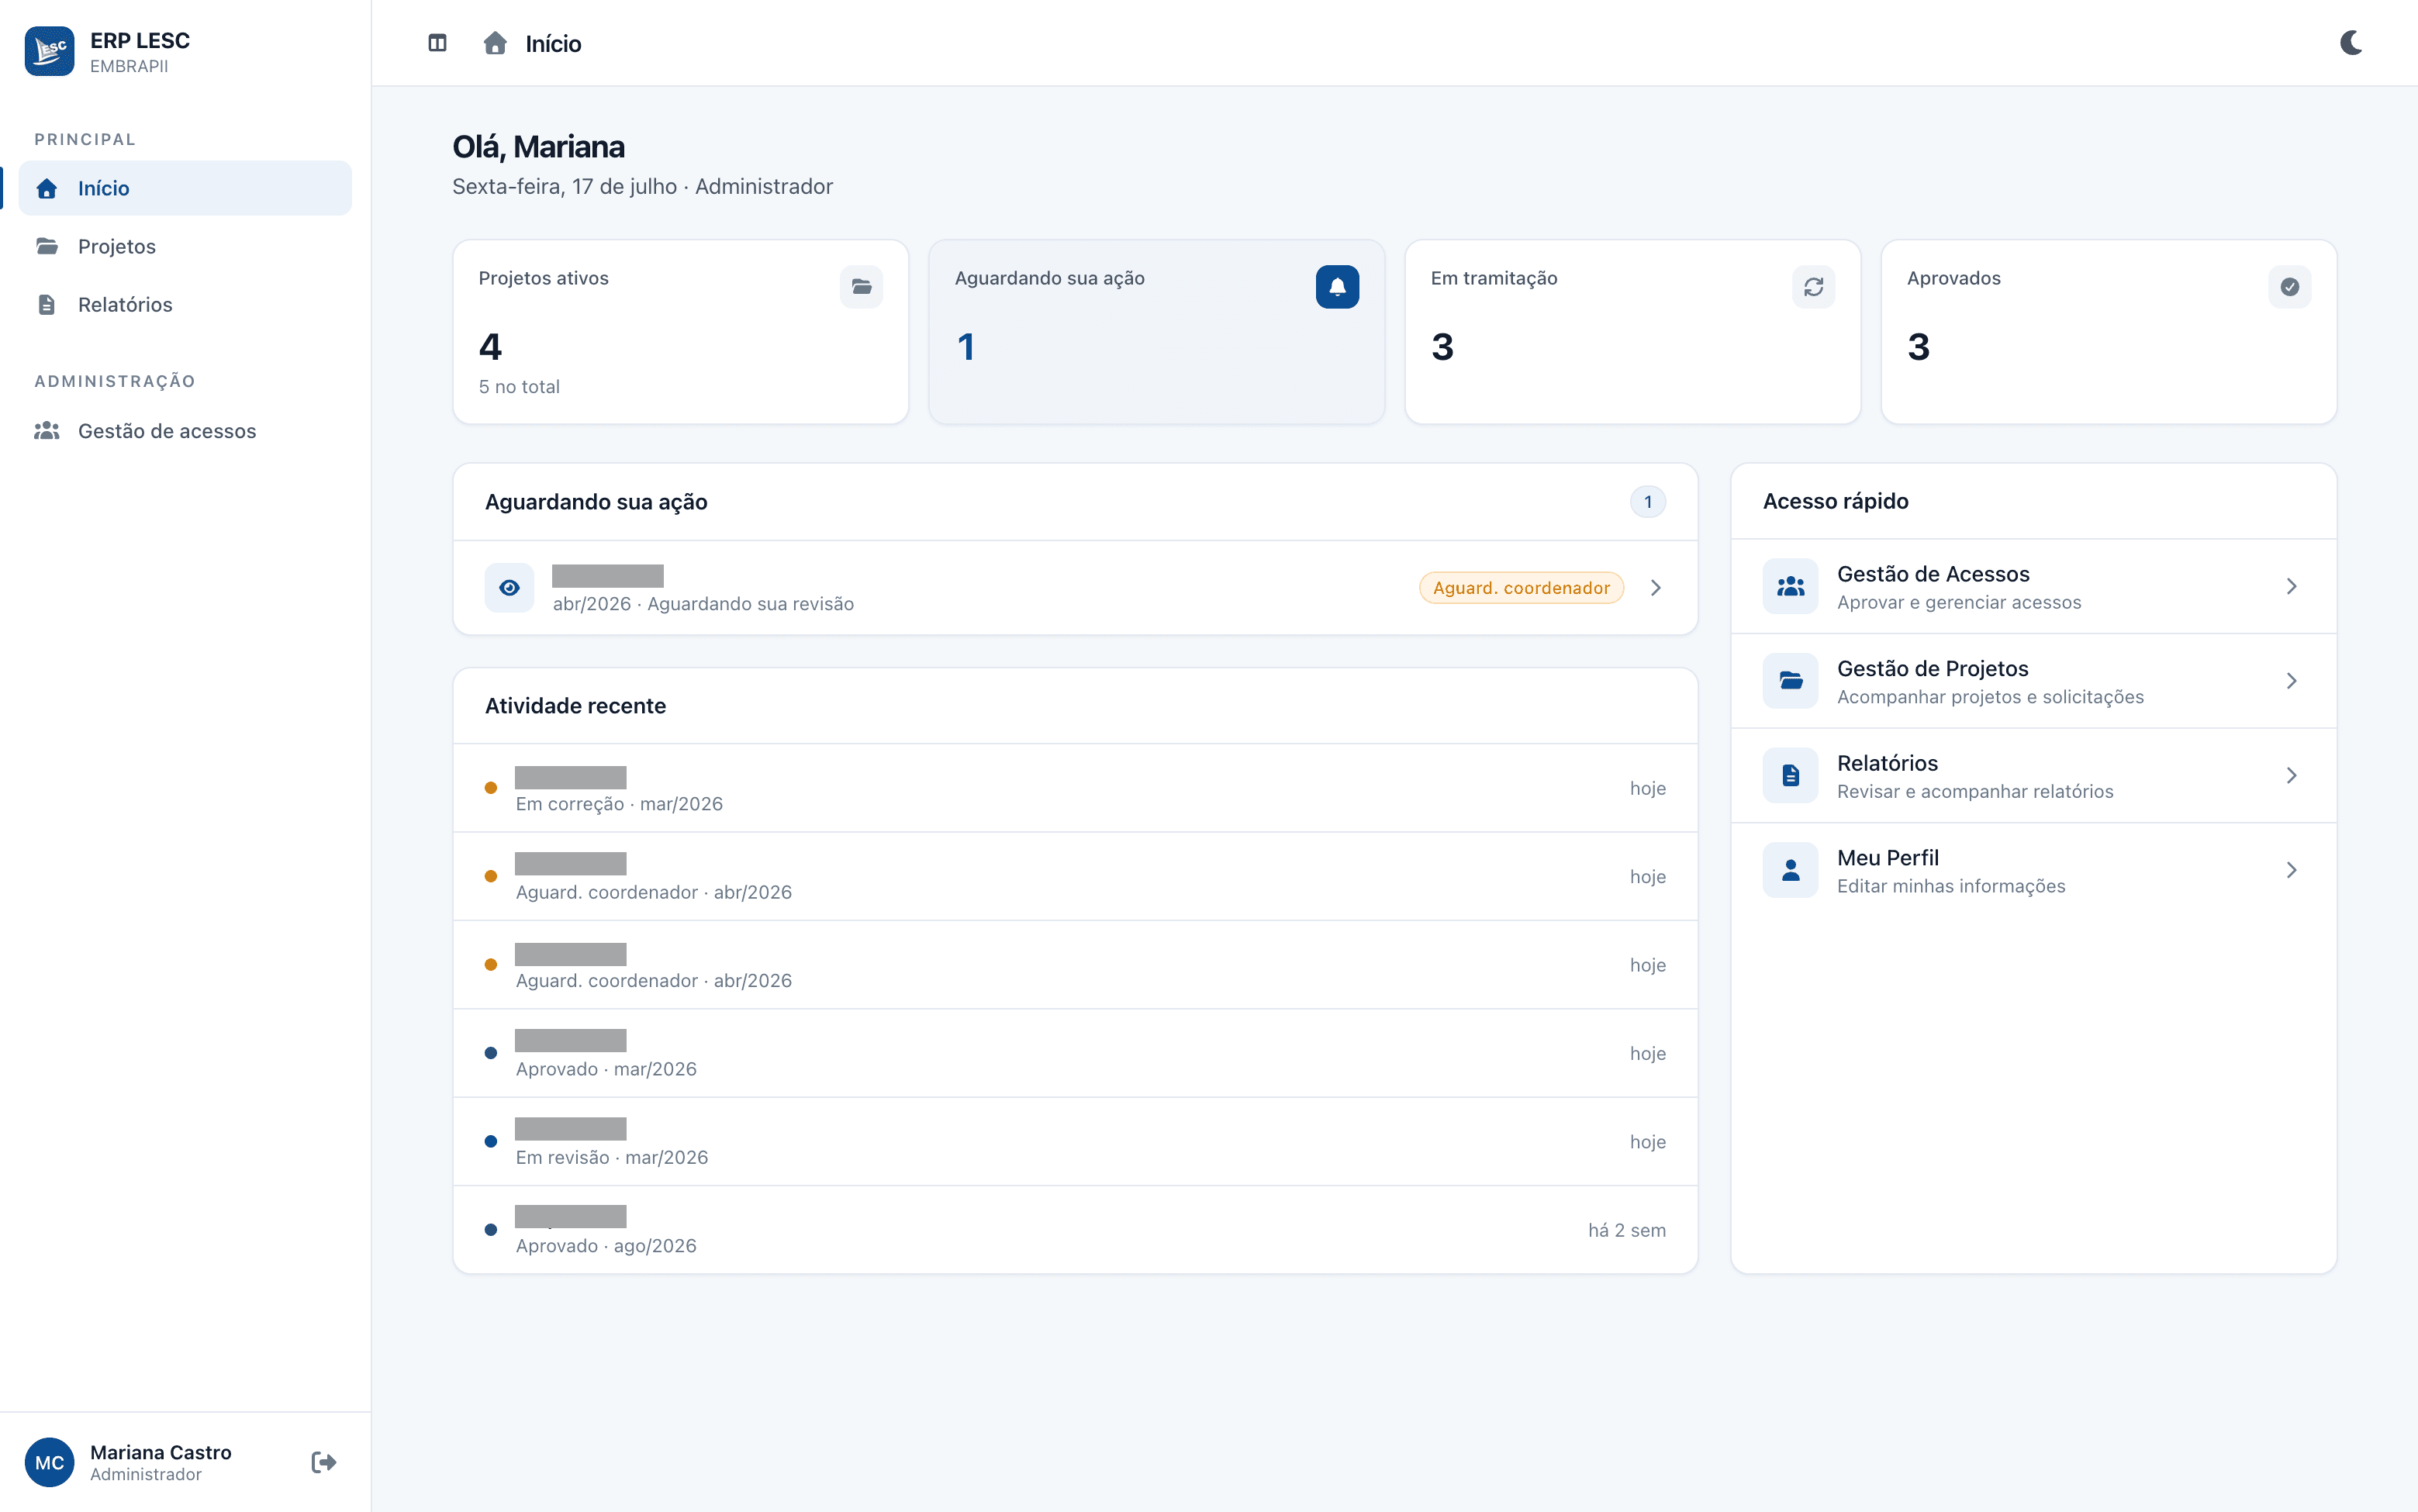This screenshot has height=1512, width=2418.
Task: Click the MC user avatar
Action: 49,1462
